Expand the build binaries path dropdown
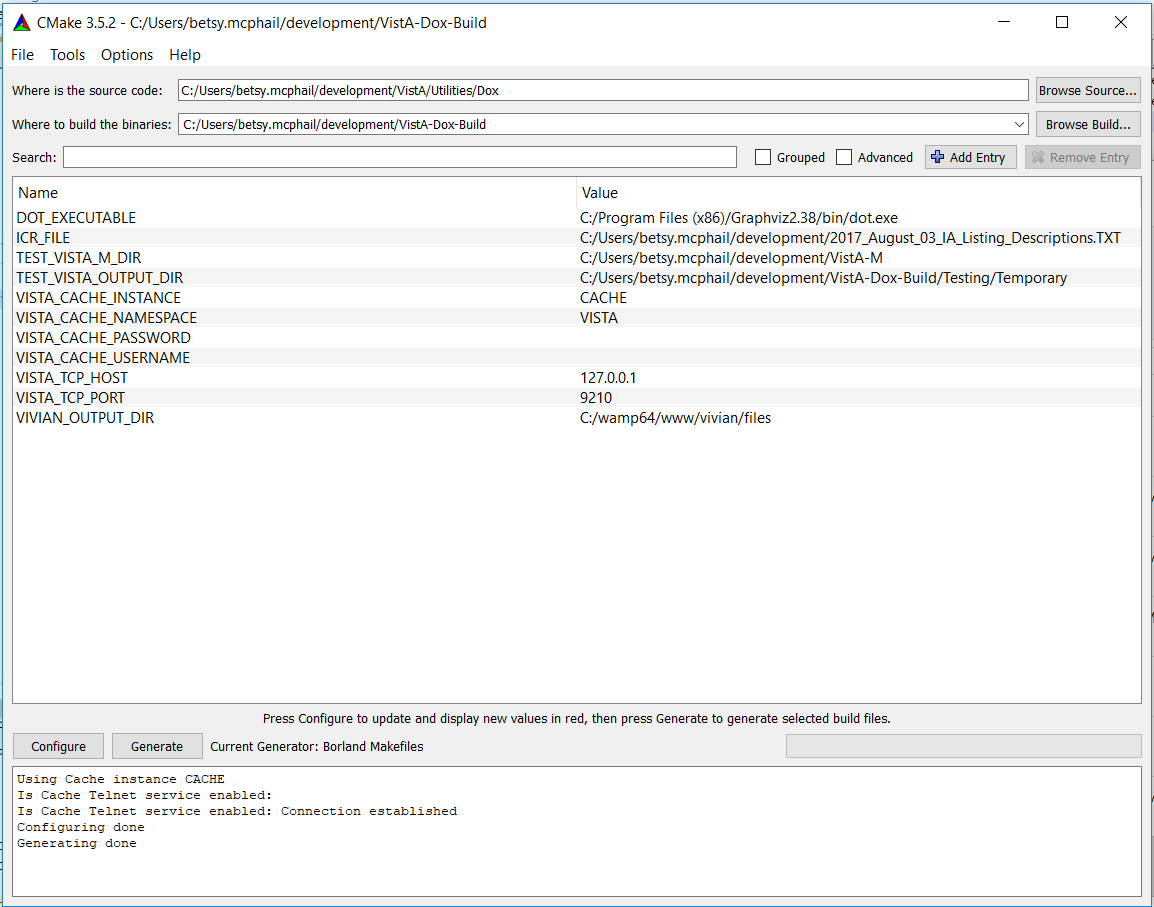Viewport: 1154px width, 907px height. click(x=1019, y=125)
